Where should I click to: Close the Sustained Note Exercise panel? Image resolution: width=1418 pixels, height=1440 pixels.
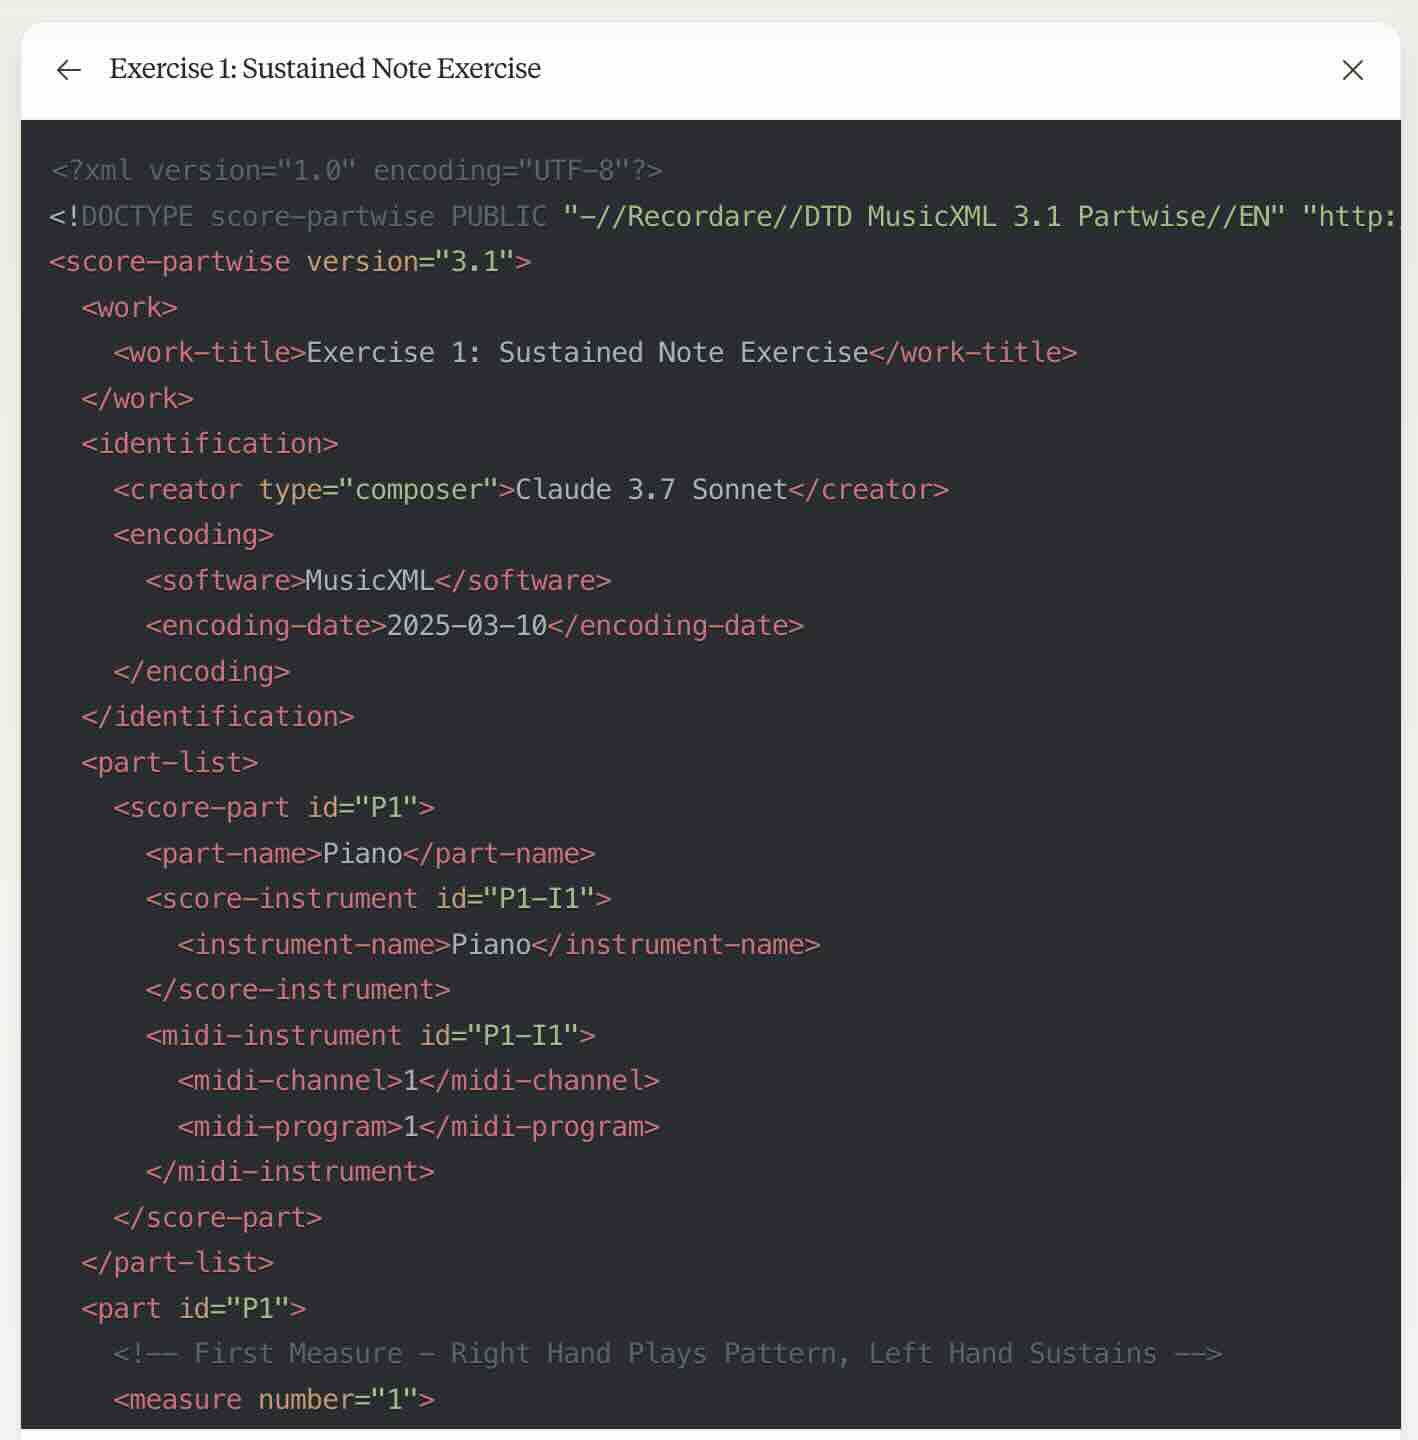point(1352,70)
